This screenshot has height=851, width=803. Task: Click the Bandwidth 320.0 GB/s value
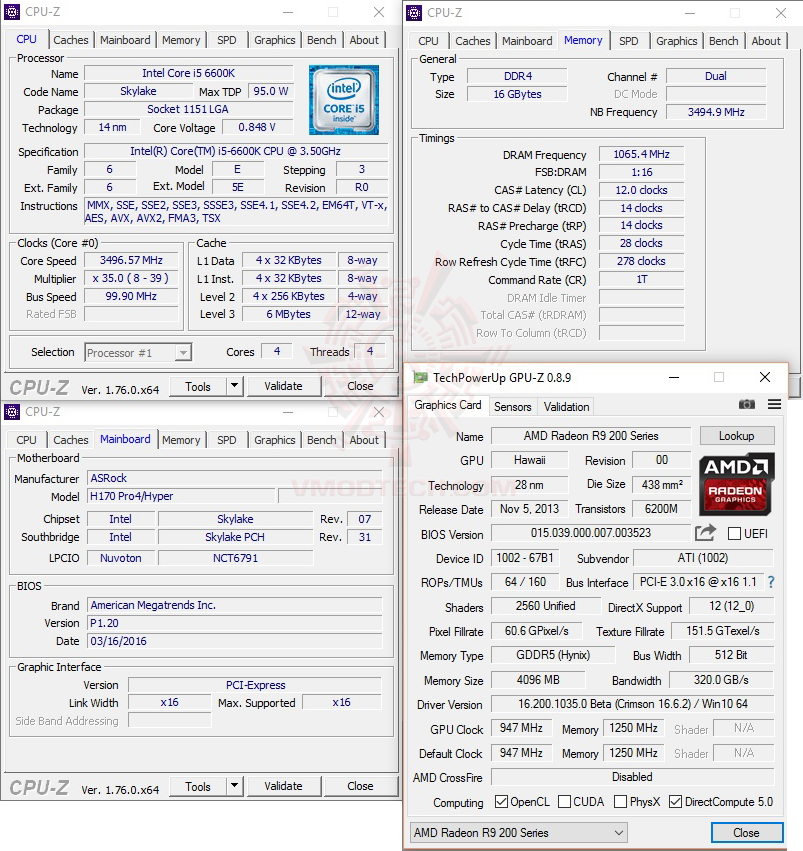[x=721, y=680]
